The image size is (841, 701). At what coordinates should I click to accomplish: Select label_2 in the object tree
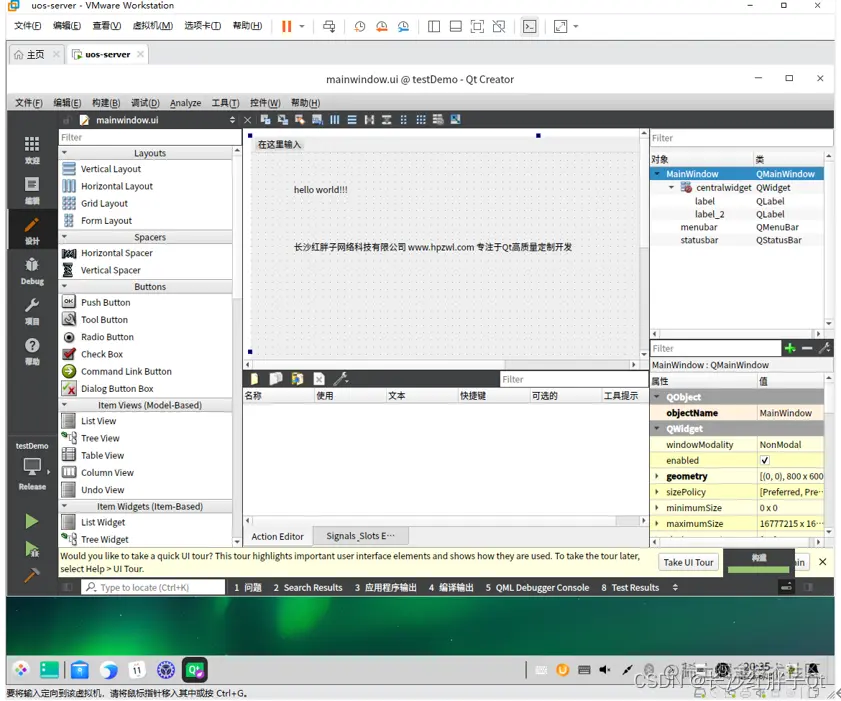[709, 214]
